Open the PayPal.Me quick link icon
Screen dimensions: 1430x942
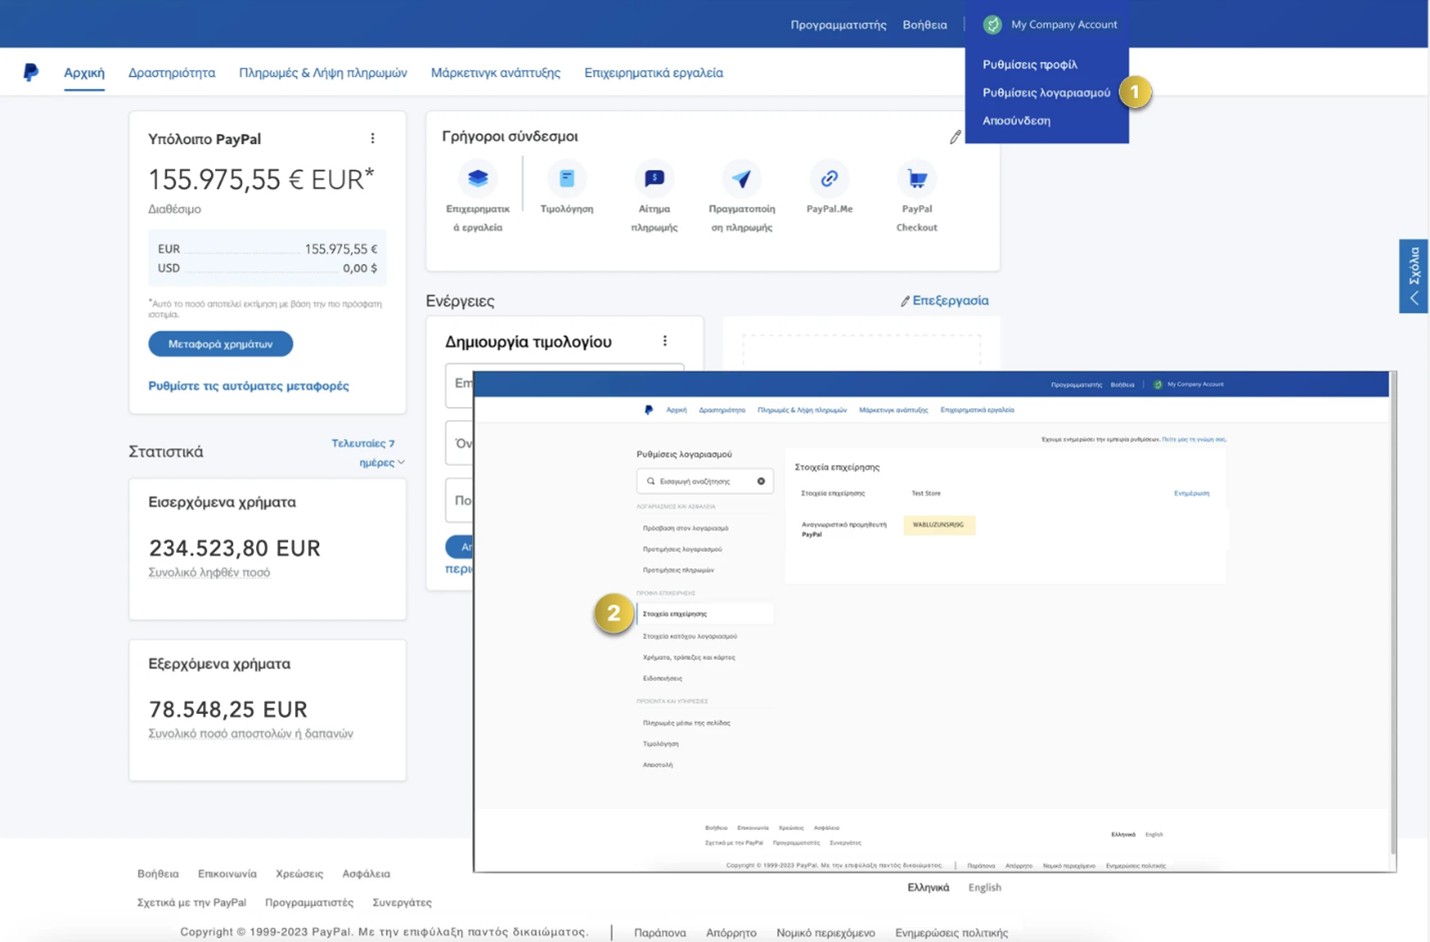829,179
